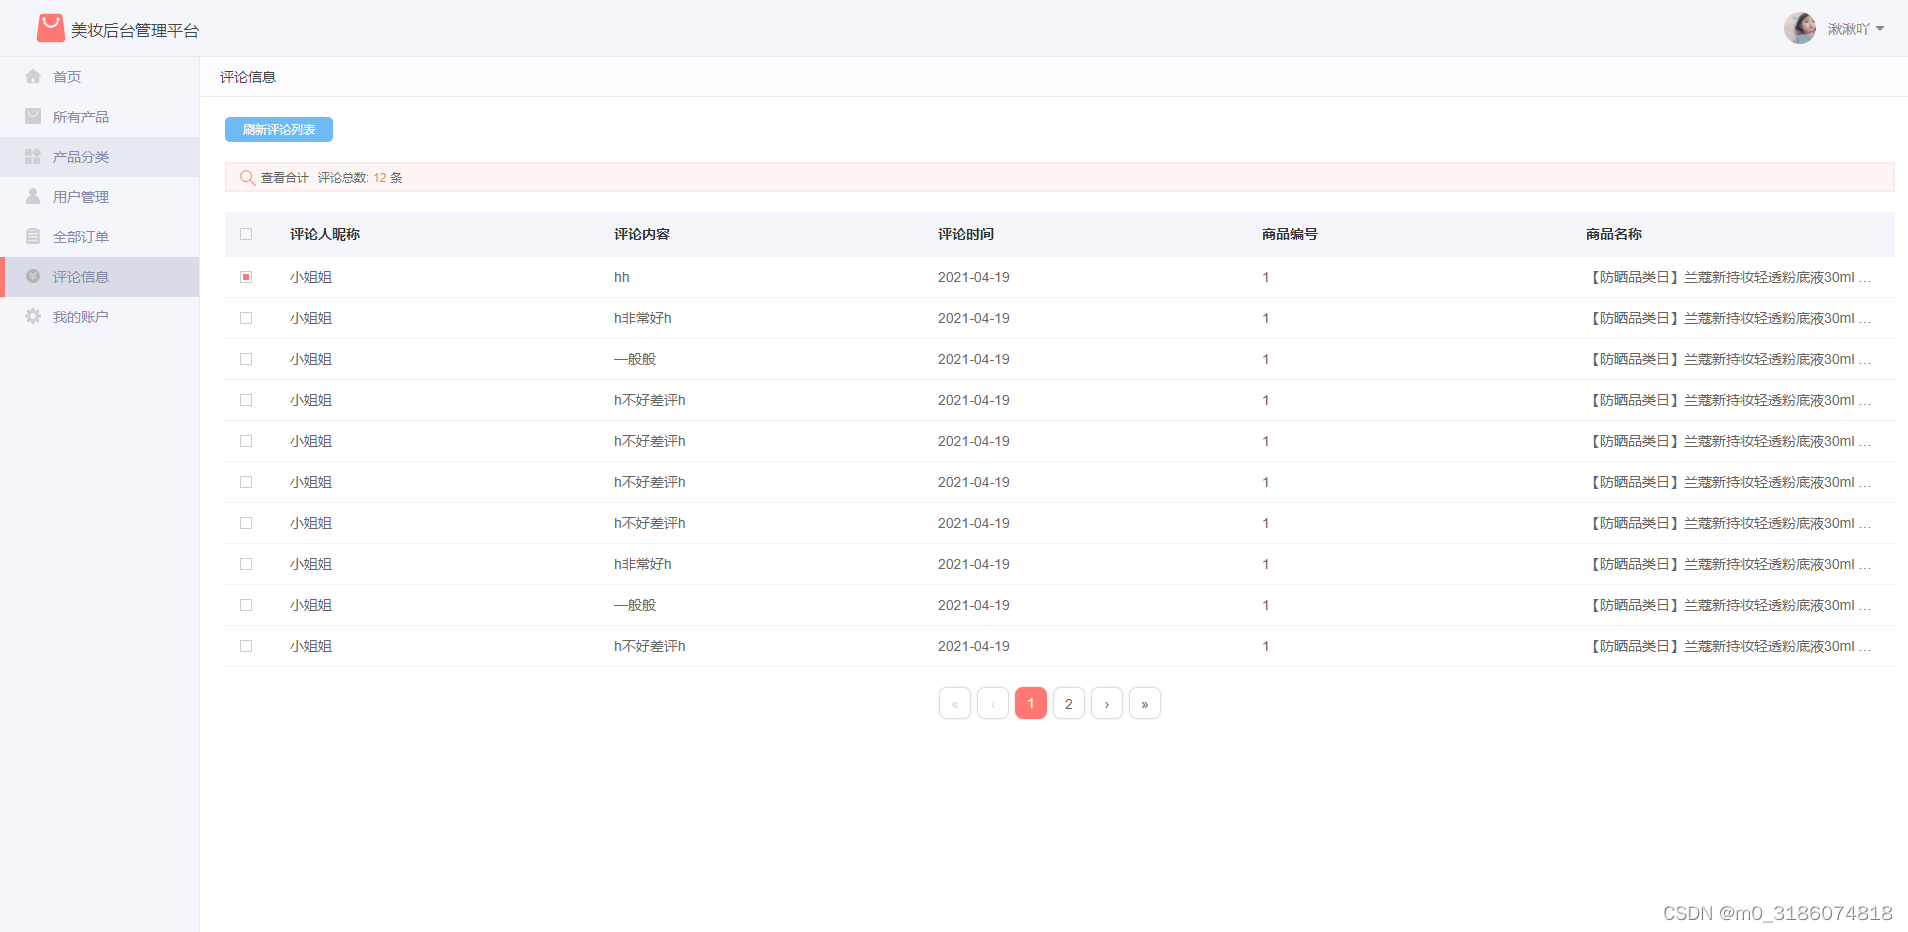Select the comment icon beside 评论信息
Screen dimensions: 1908x932
click(x=34, y=276)
